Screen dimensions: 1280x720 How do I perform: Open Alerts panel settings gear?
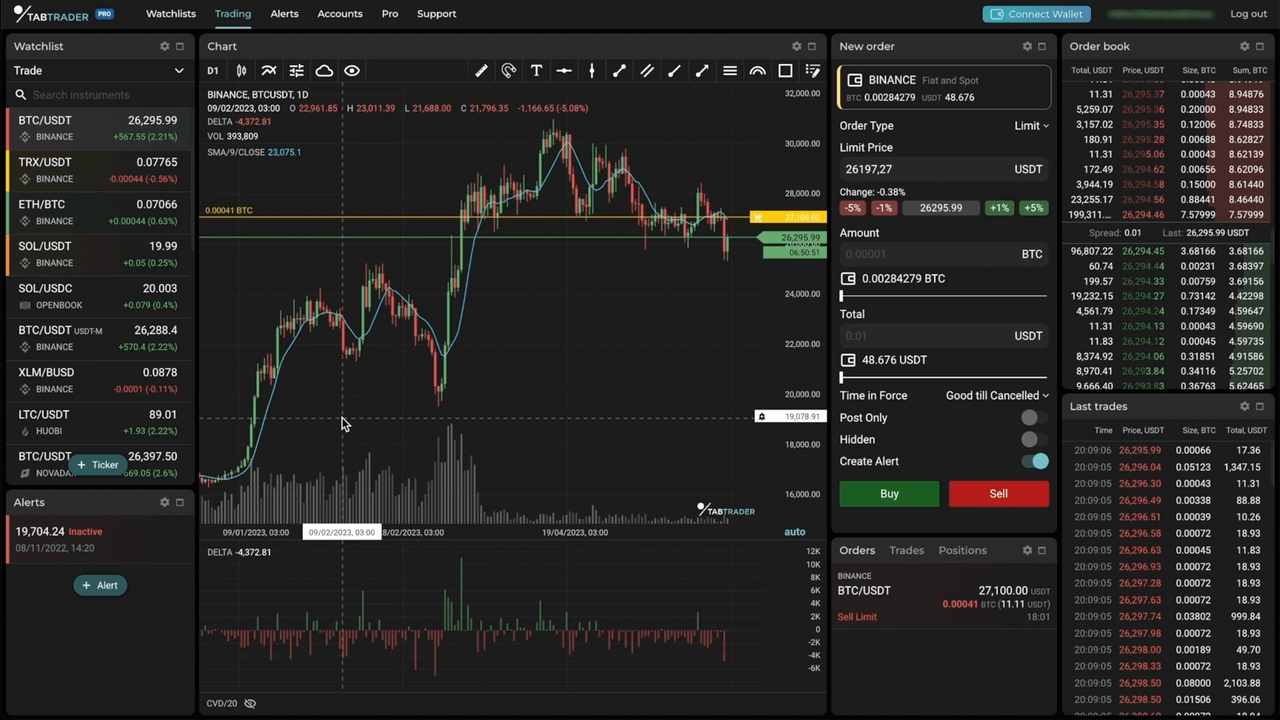coord(165,502)
